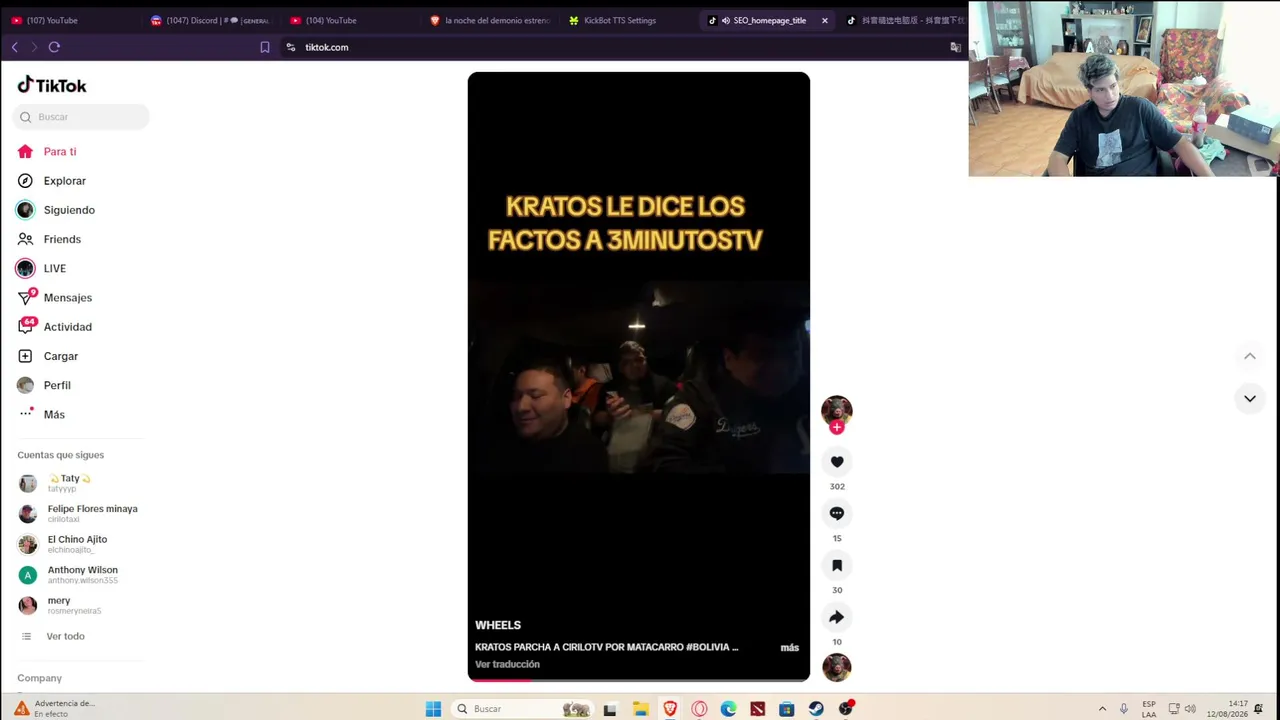
Task: Open the video creator's avatar
Action: (x=837, y=410)
